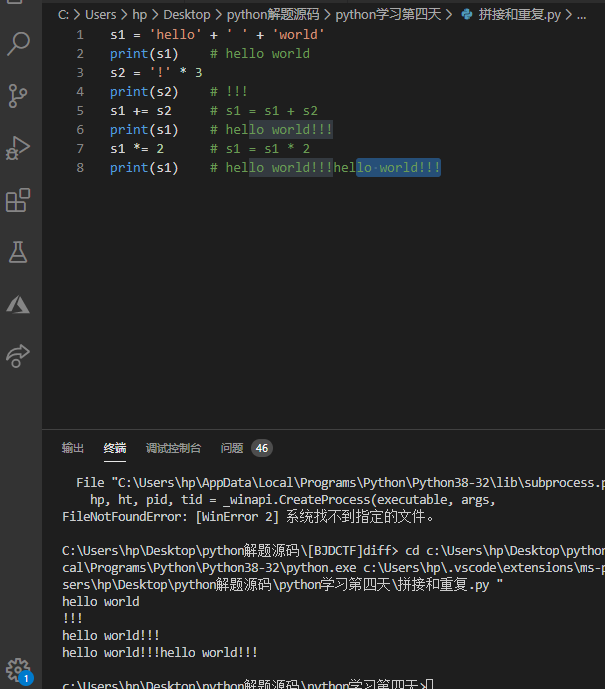This screenshot has height=689, width=605.
Task: Open the Manage settings gear
Action: tap(18, 669)
